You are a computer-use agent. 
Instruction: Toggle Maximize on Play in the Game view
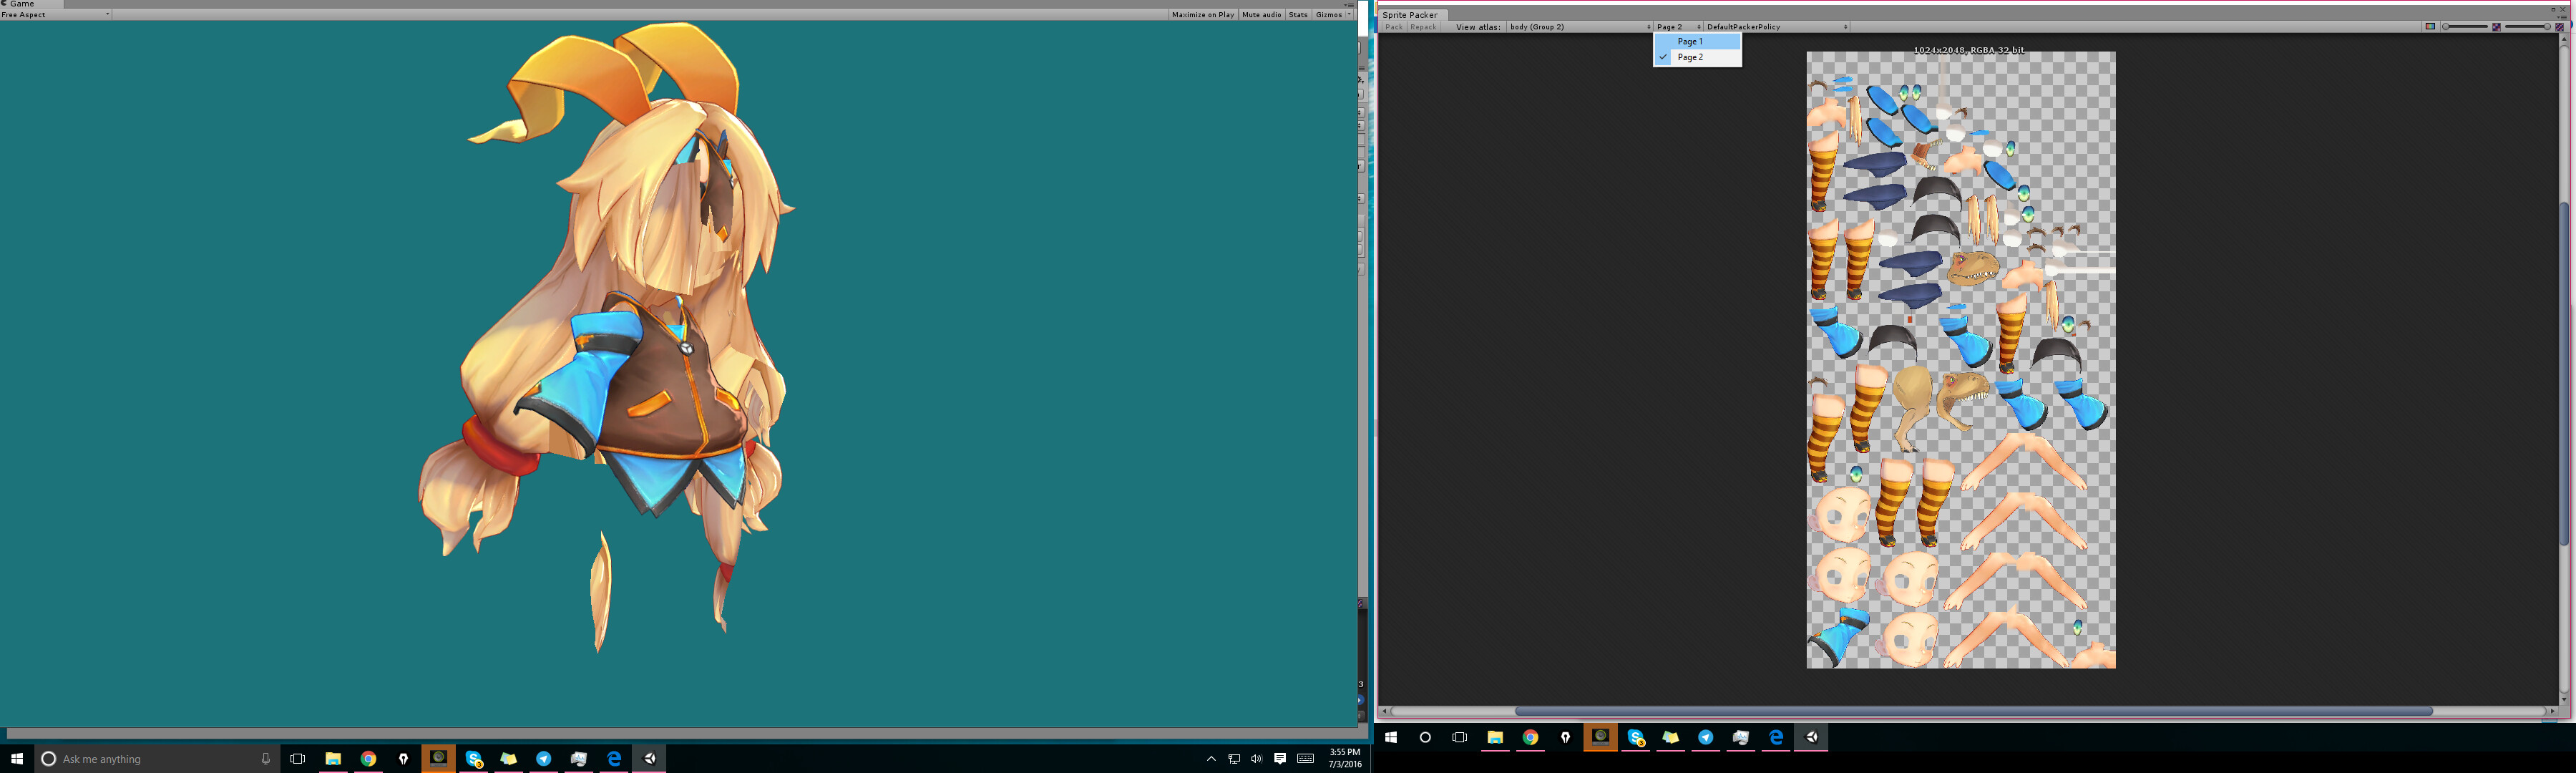point(1203,14)
